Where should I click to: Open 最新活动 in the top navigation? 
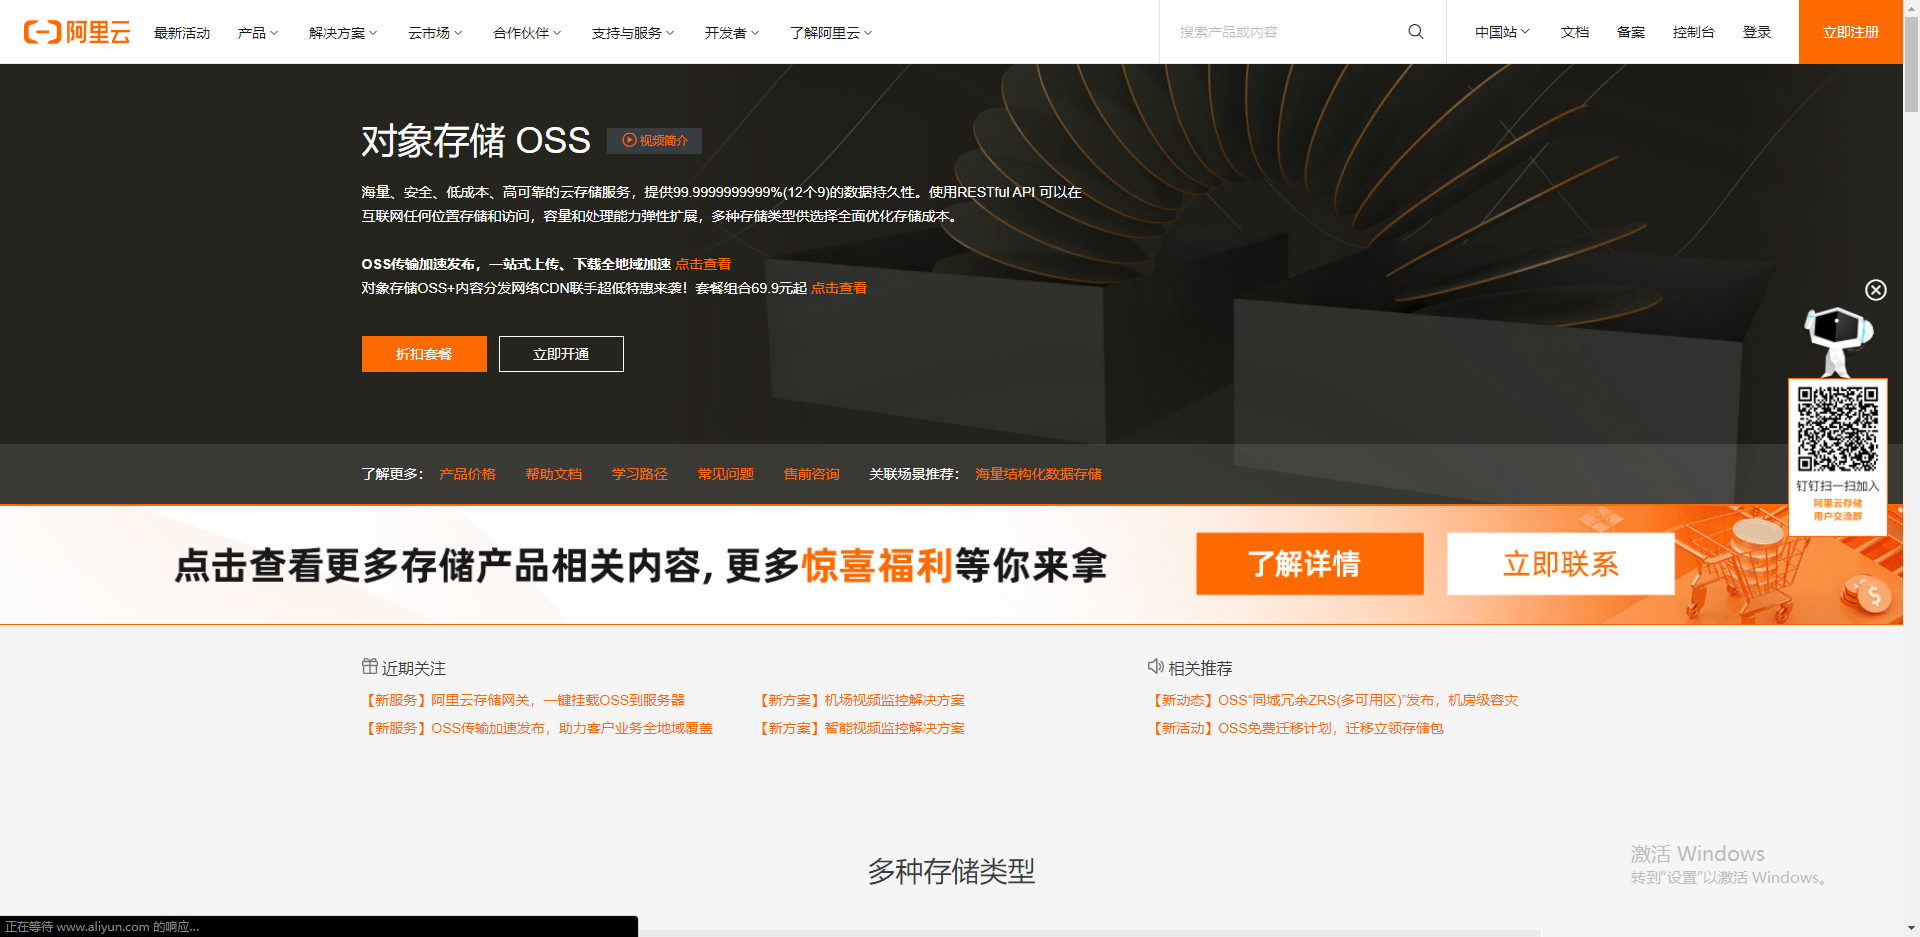(x=182, y=33)
